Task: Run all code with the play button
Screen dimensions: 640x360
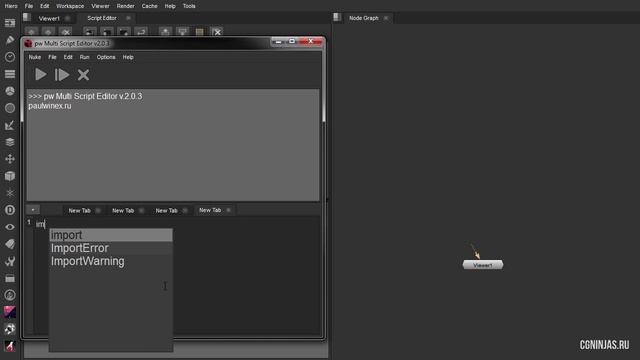Action: pos(40,75)
